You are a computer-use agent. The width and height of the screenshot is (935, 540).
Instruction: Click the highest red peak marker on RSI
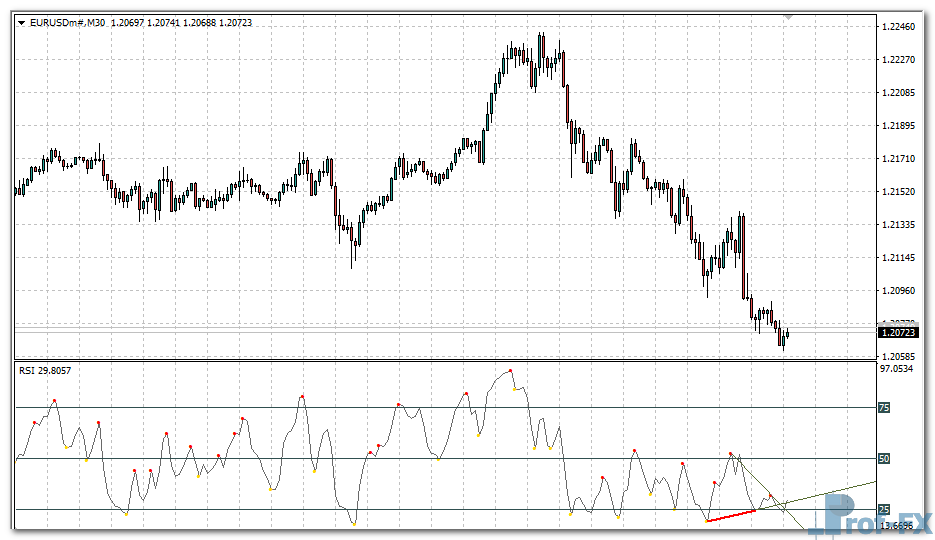click(511, 370)
